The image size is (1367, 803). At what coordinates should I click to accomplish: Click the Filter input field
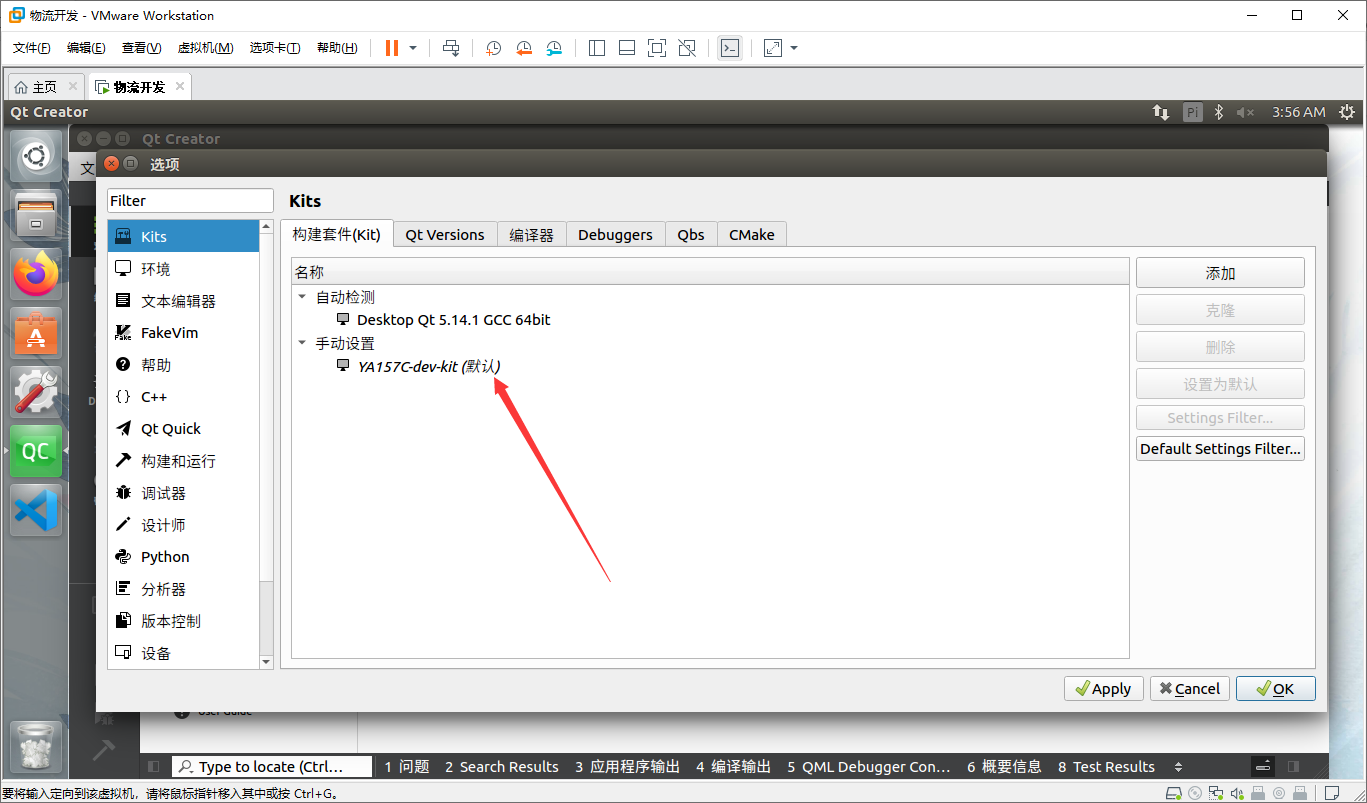(x=190, y=201)
